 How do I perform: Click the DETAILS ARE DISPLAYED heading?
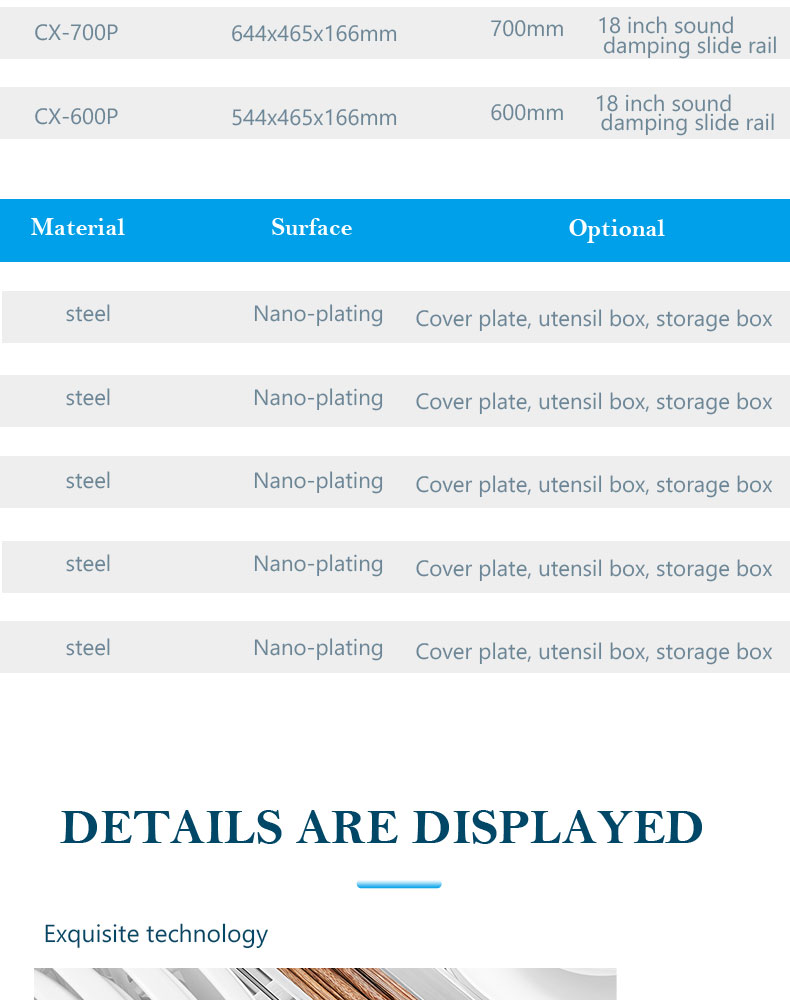coord(381,827)
